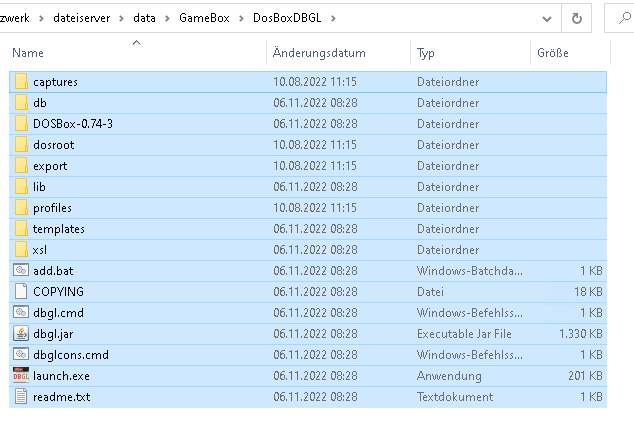Viewport: 634px width, 421px height.
Task: Click the launch.exe DBGL application icon
Action: [21, 376]
